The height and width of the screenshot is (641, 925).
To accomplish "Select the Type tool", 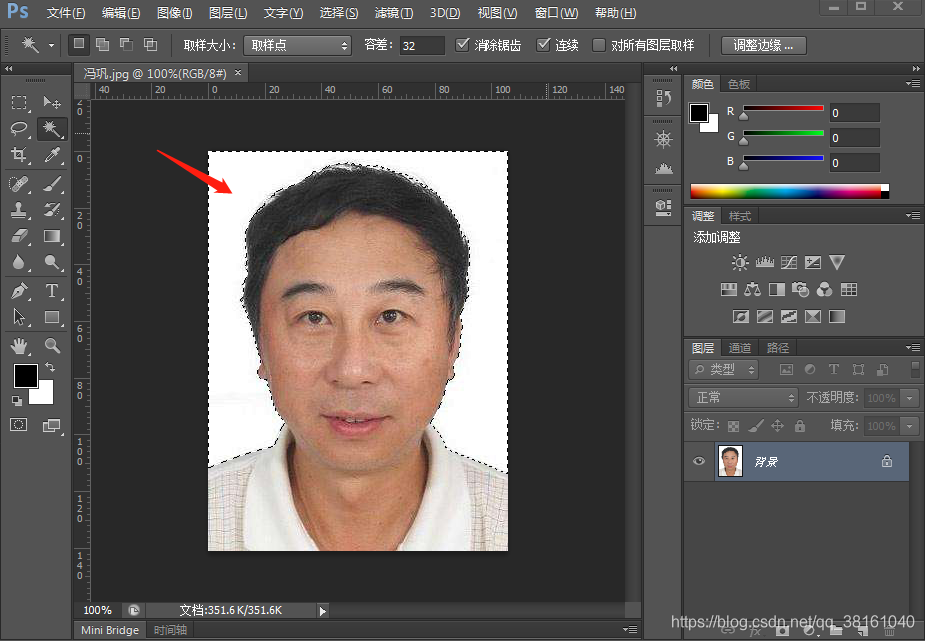I will click(53, 291).
